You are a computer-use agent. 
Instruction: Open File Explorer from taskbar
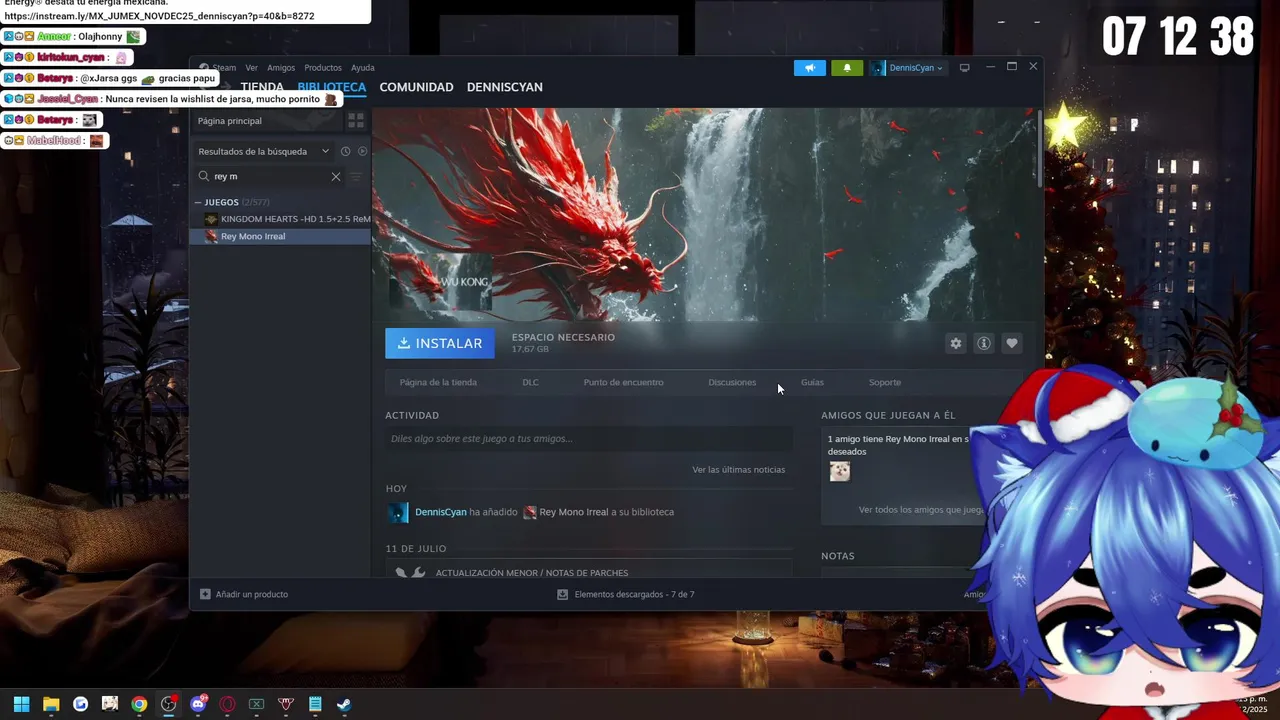click(x=51, y=704)
